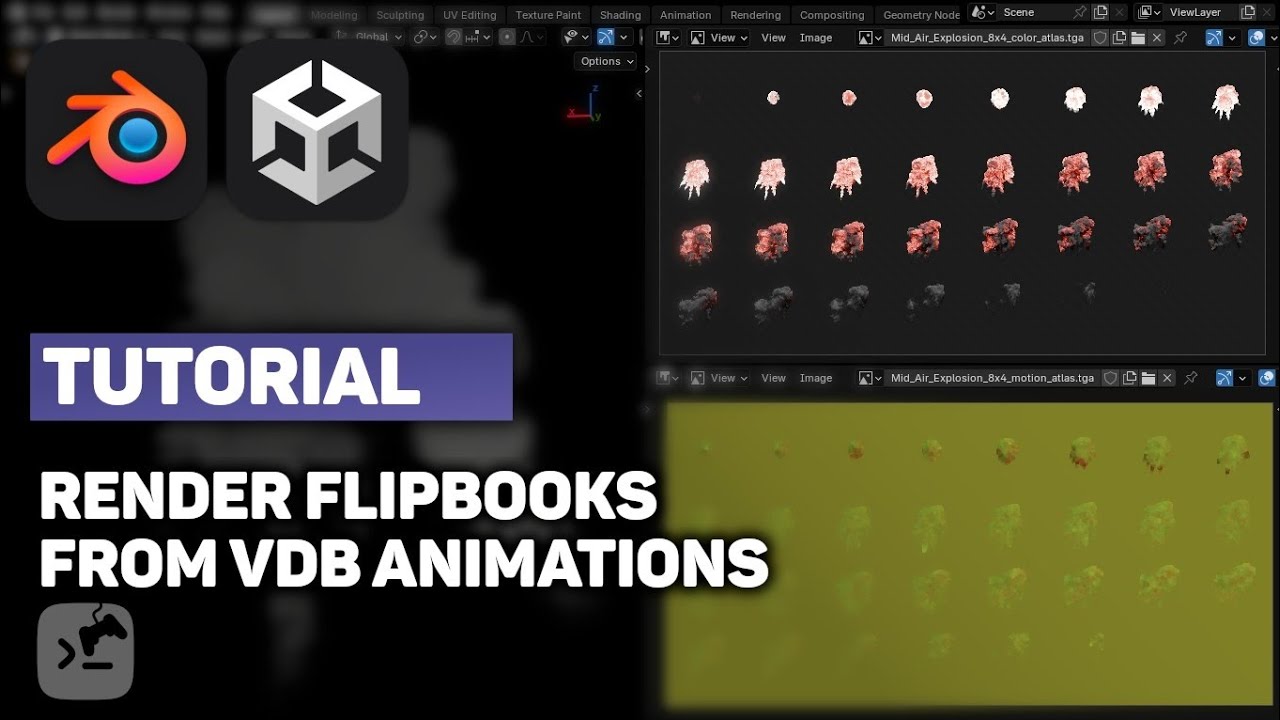
Task: Switch to the UV Editing workspace tab
Action: pyautogui.click(x=470, y=15)
